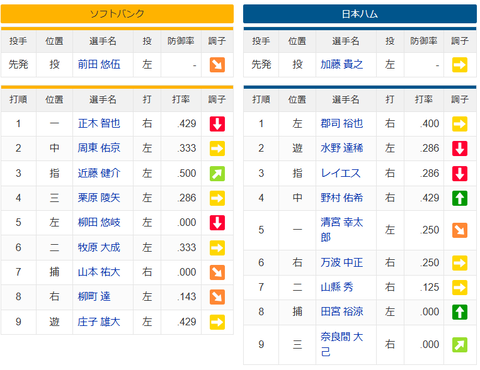Click batting order 9 in 庄子 雄大 row
This screenshot has width=480, height=370.
point(18,322)
